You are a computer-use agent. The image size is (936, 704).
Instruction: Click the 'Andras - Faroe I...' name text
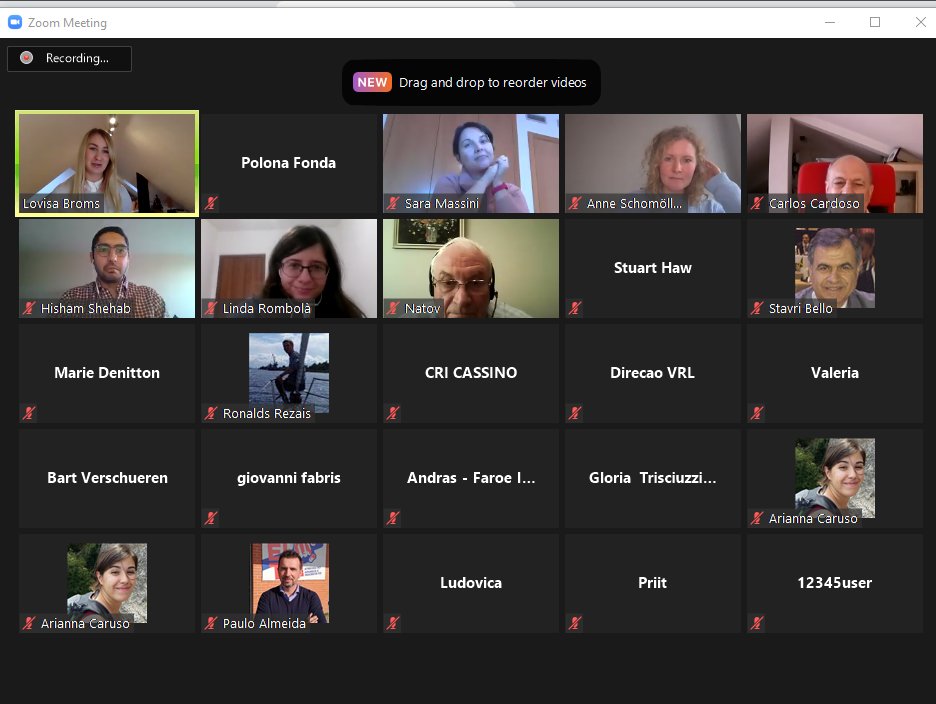click(x=471, y=478)
